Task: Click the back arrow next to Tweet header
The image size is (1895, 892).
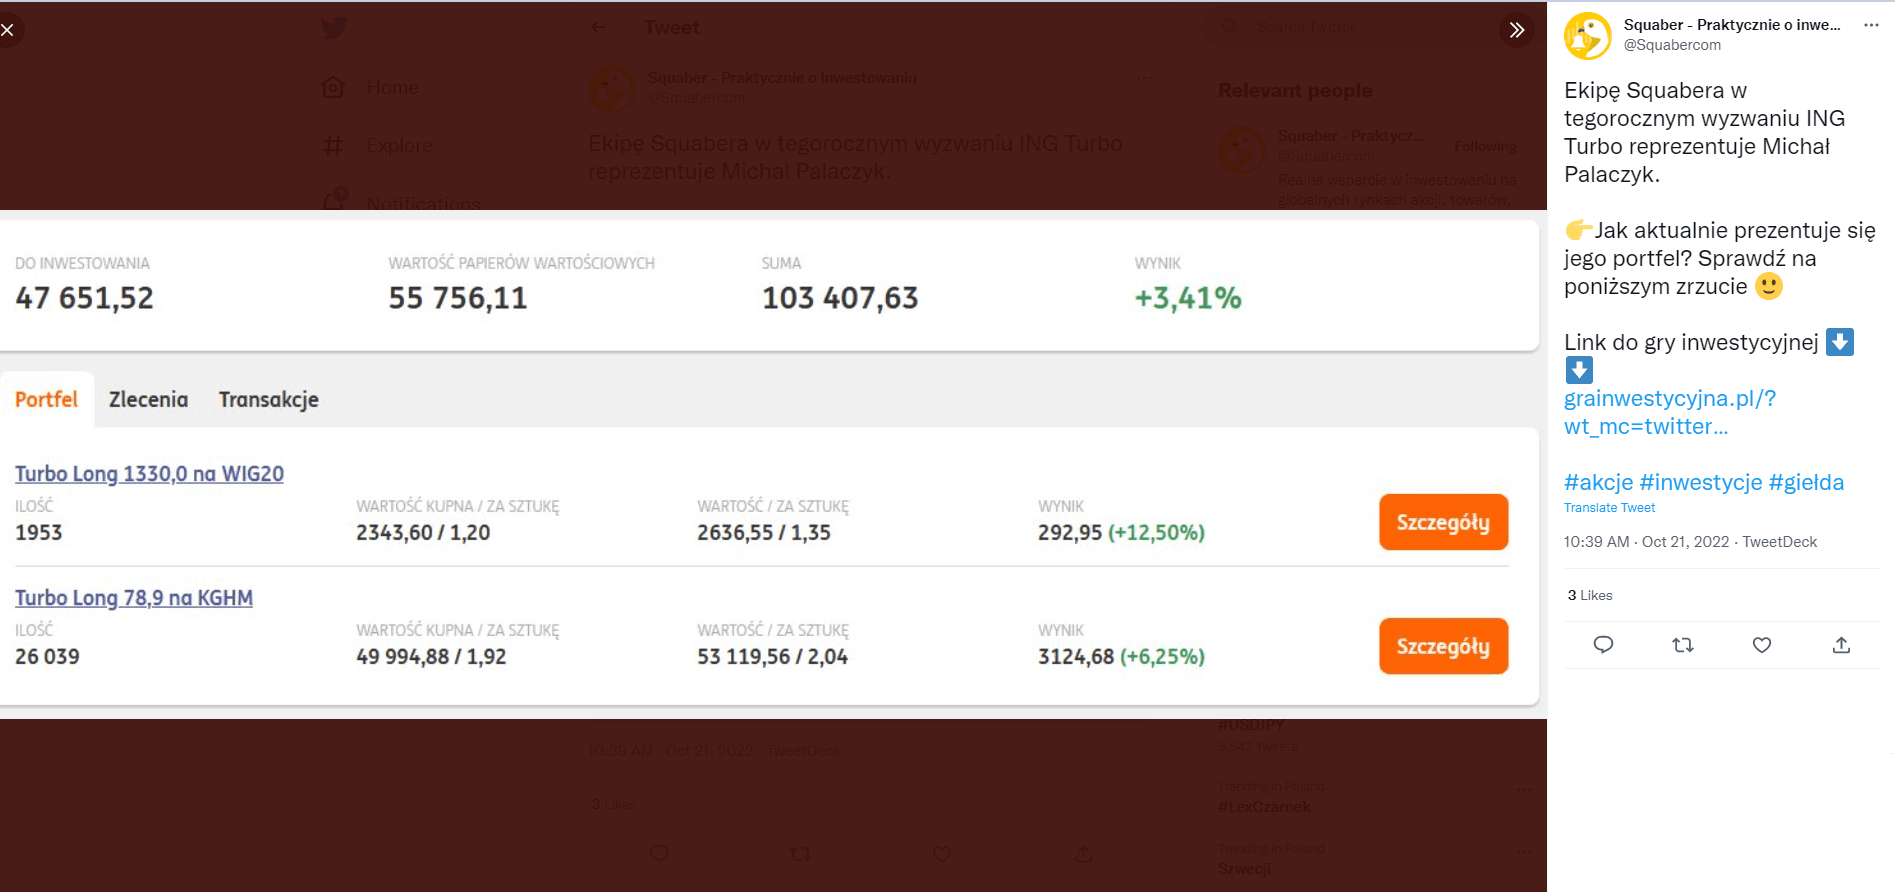Action: click(599, 28)
